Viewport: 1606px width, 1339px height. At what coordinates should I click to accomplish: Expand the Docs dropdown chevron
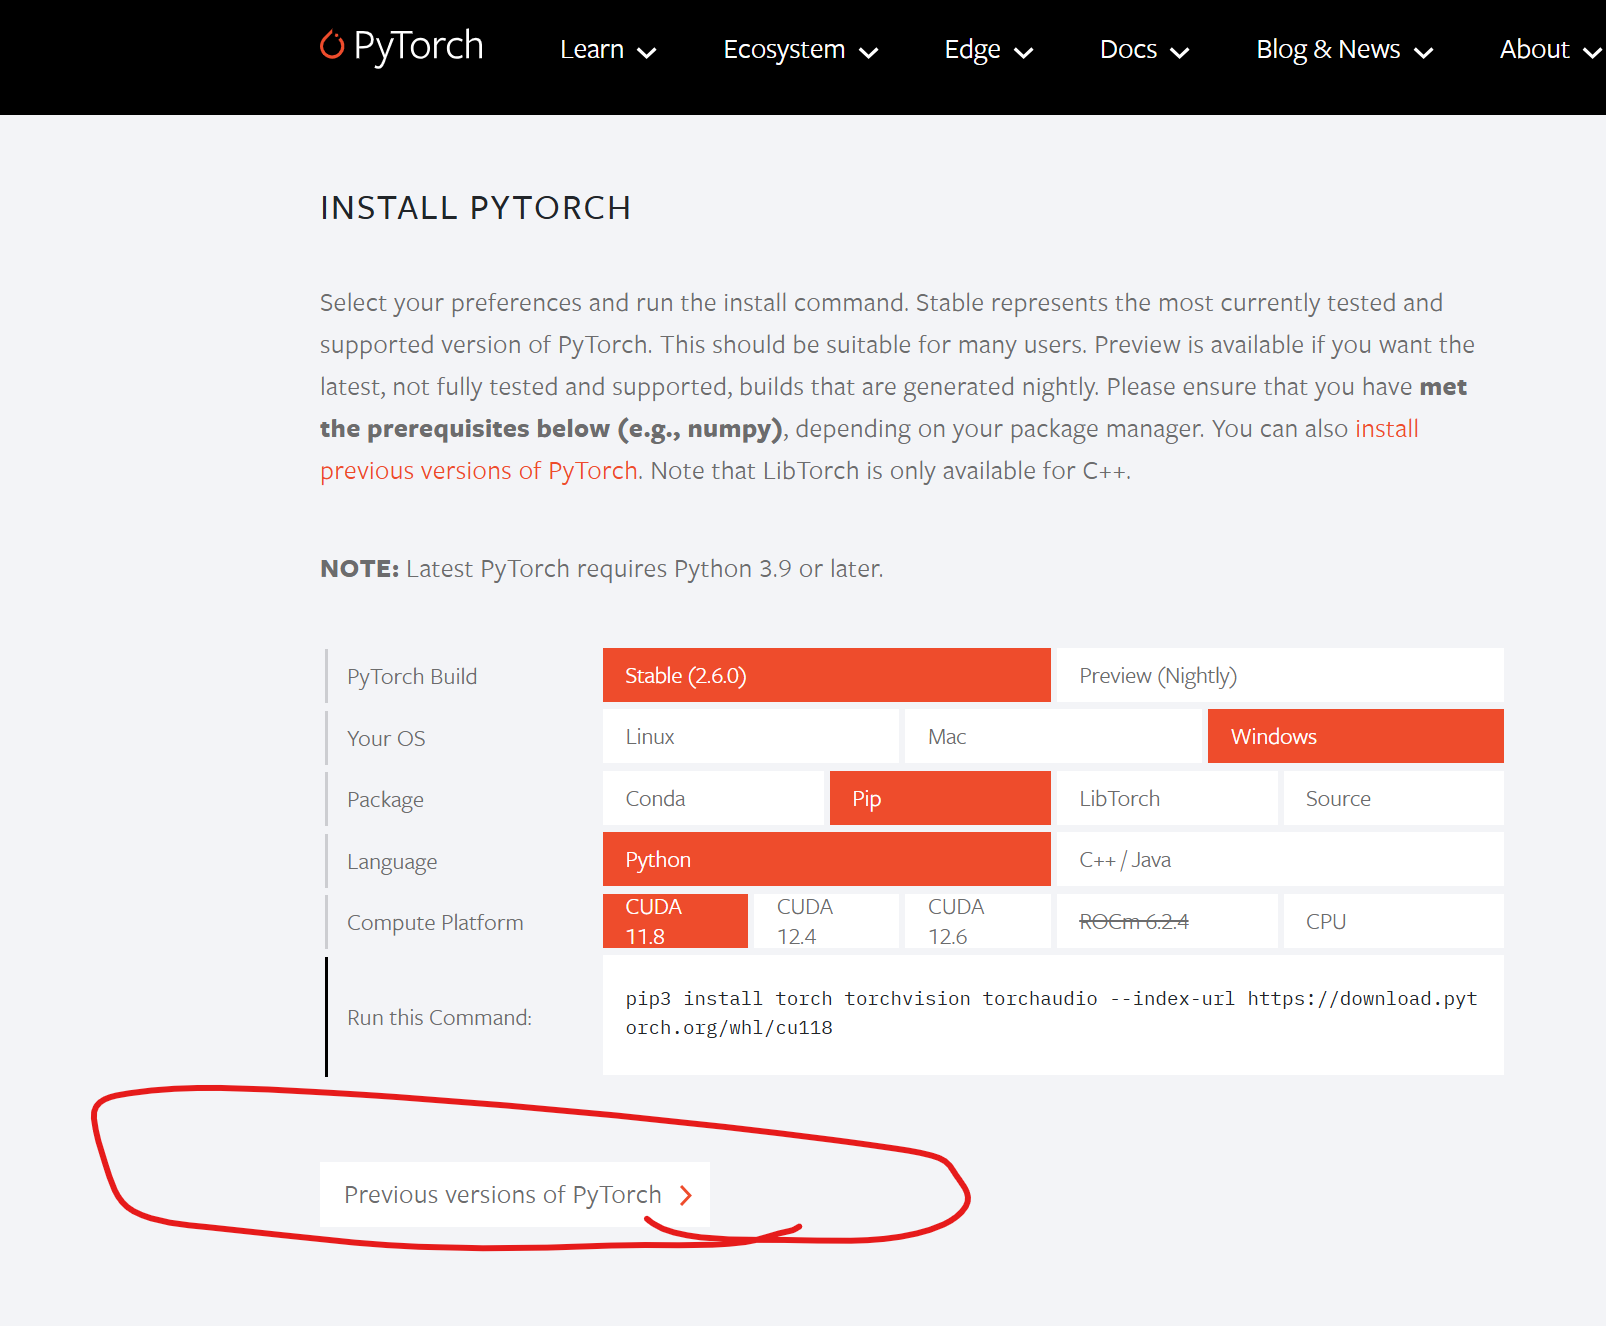click(x=1180, y=52)
